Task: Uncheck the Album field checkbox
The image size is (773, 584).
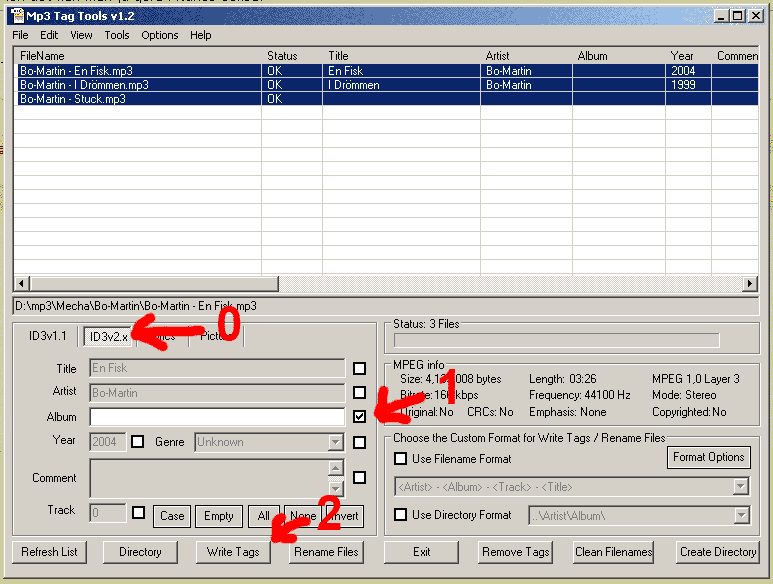Action: click(x=359, y=416)
